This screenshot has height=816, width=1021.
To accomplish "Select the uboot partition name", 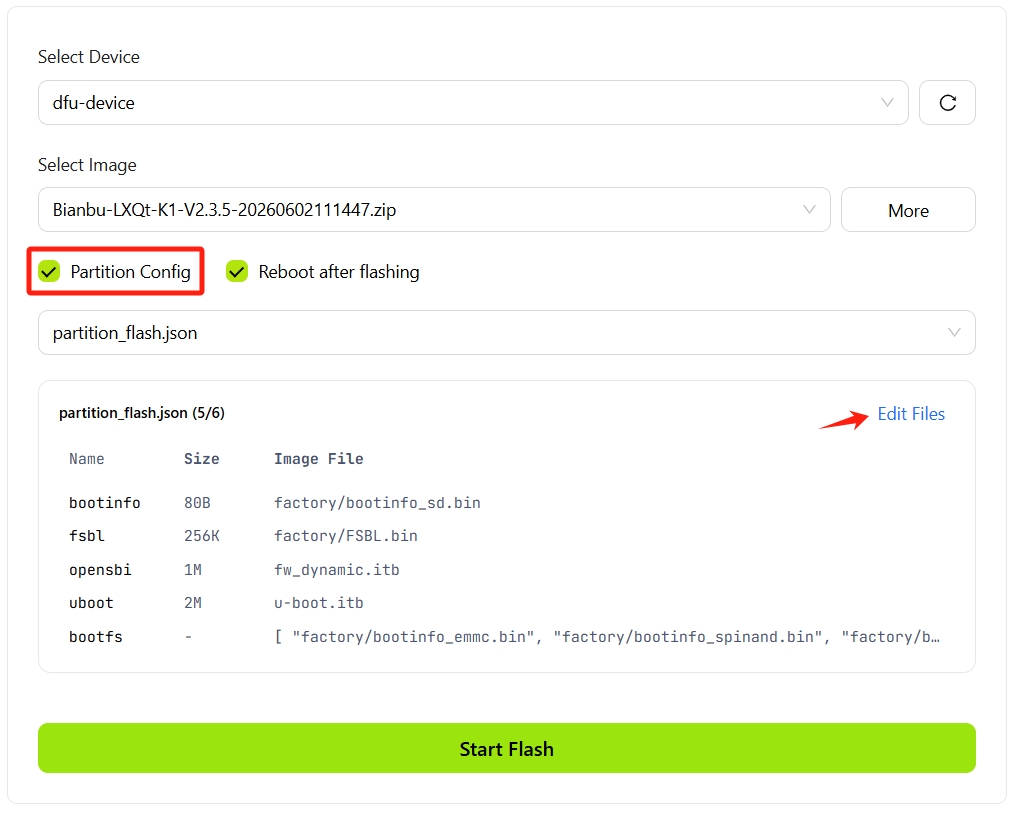I will (91, 603).
